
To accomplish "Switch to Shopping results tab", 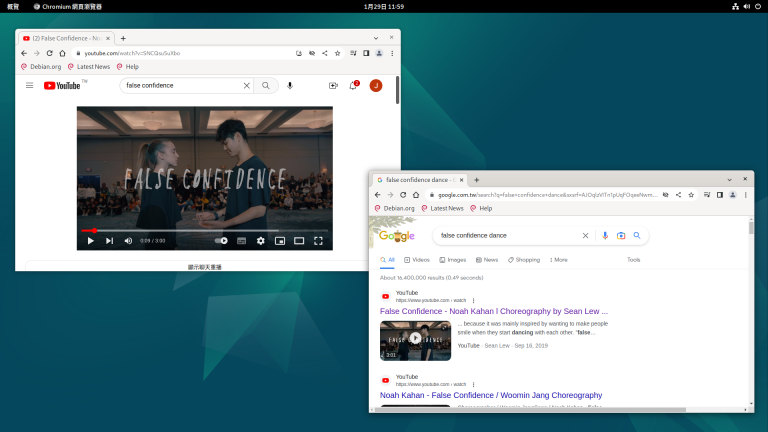I will pos(524,260).
